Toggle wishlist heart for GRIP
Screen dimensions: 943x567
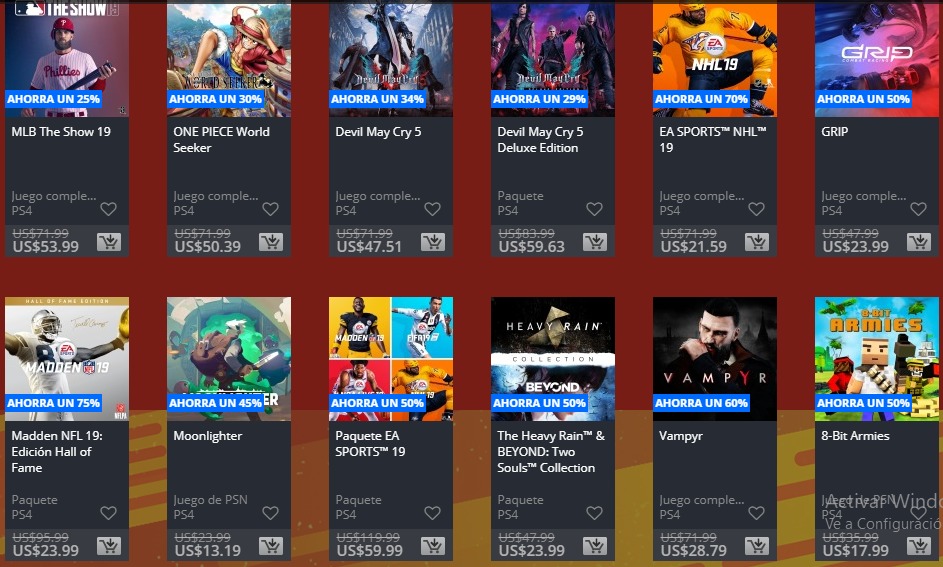918,209
